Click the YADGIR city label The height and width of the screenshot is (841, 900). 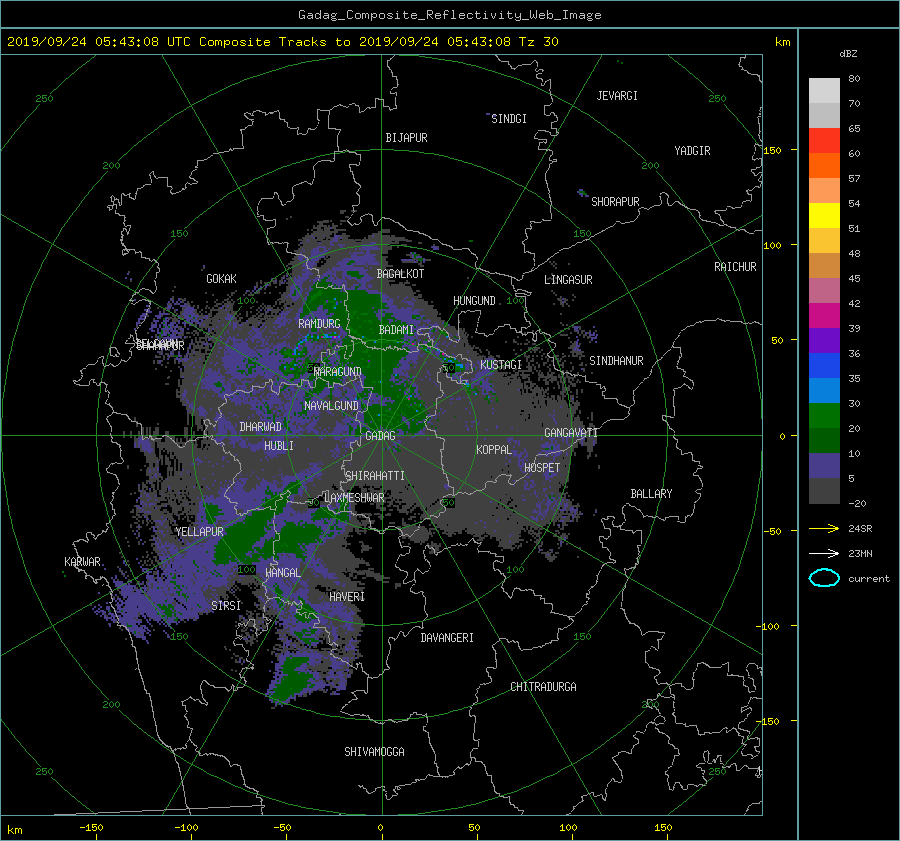[x=692, y=151]
